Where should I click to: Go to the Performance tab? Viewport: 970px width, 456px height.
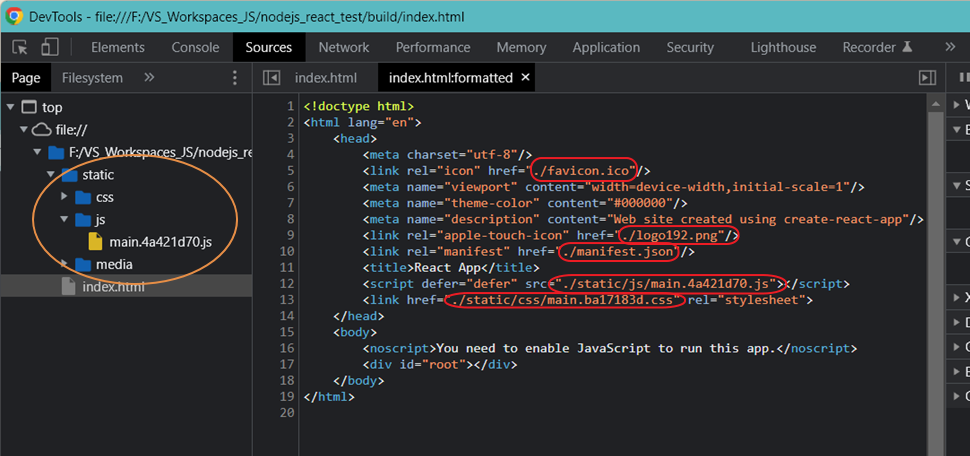433,48
